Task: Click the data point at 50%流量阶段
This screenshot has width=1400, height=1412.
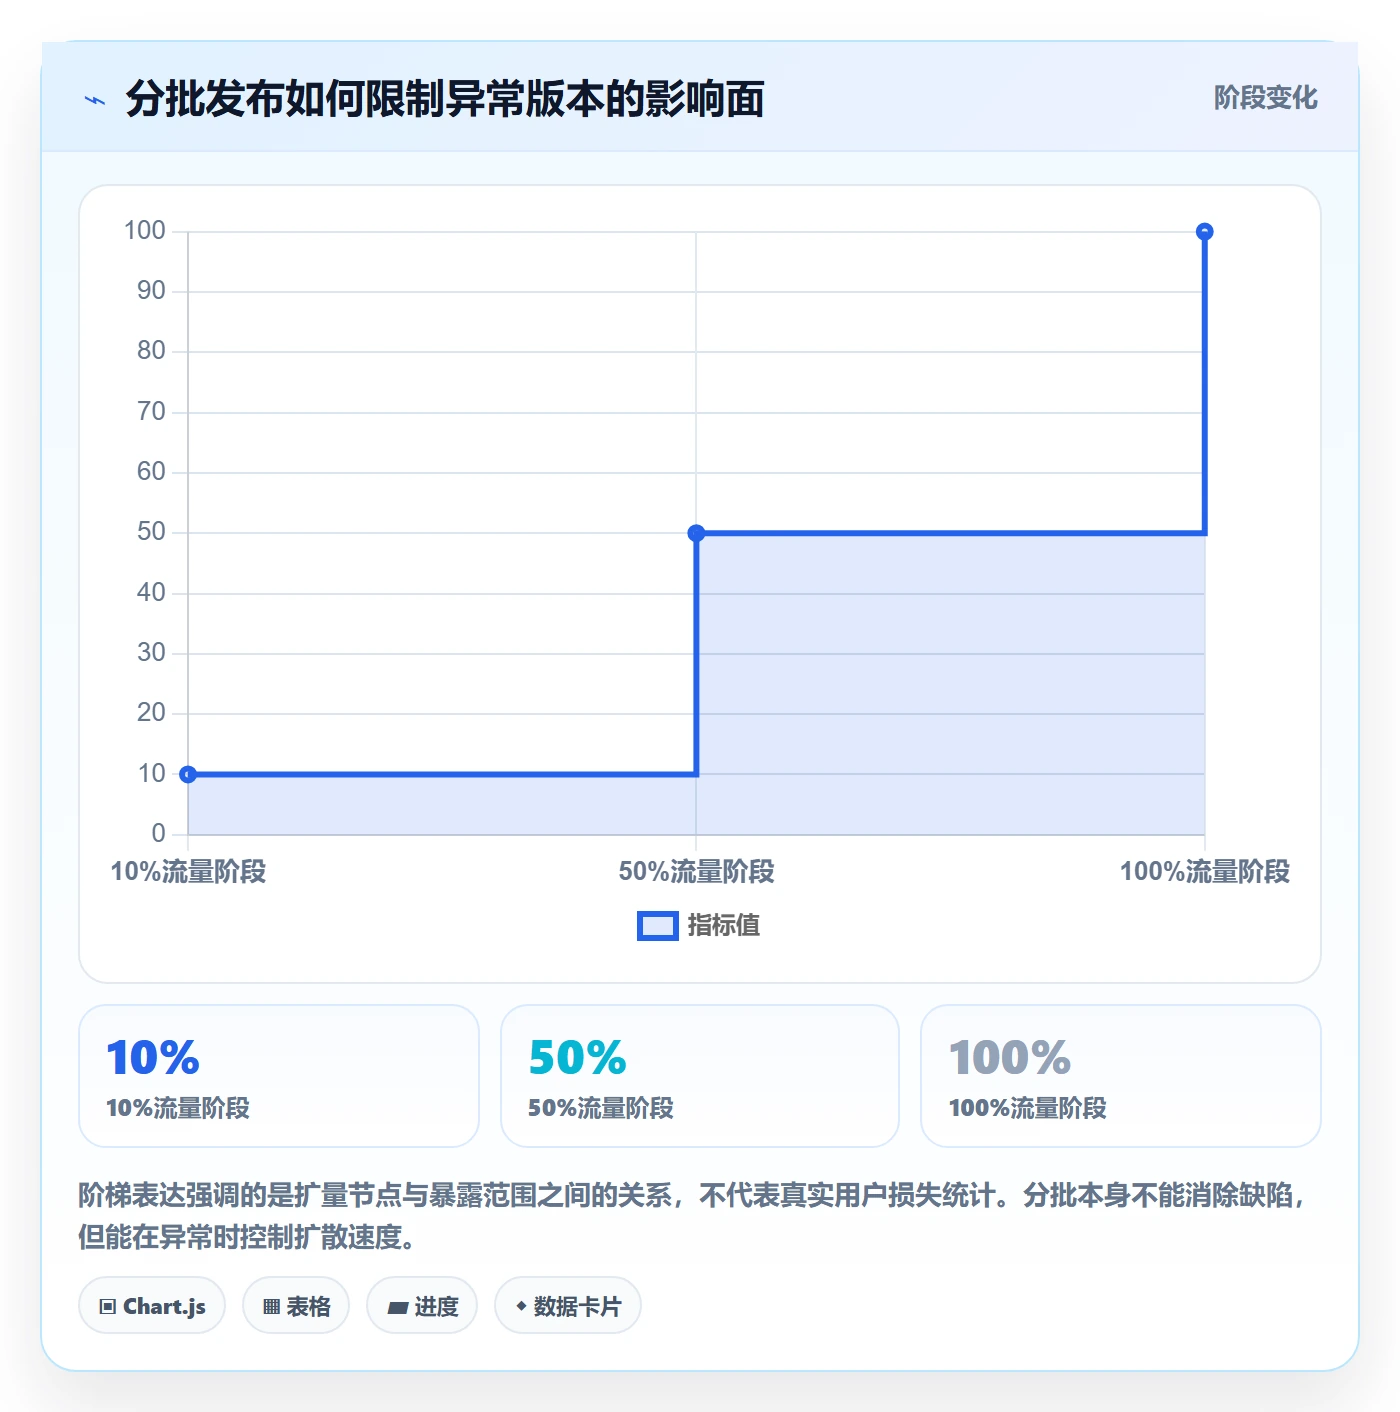Action: [696, 533]
